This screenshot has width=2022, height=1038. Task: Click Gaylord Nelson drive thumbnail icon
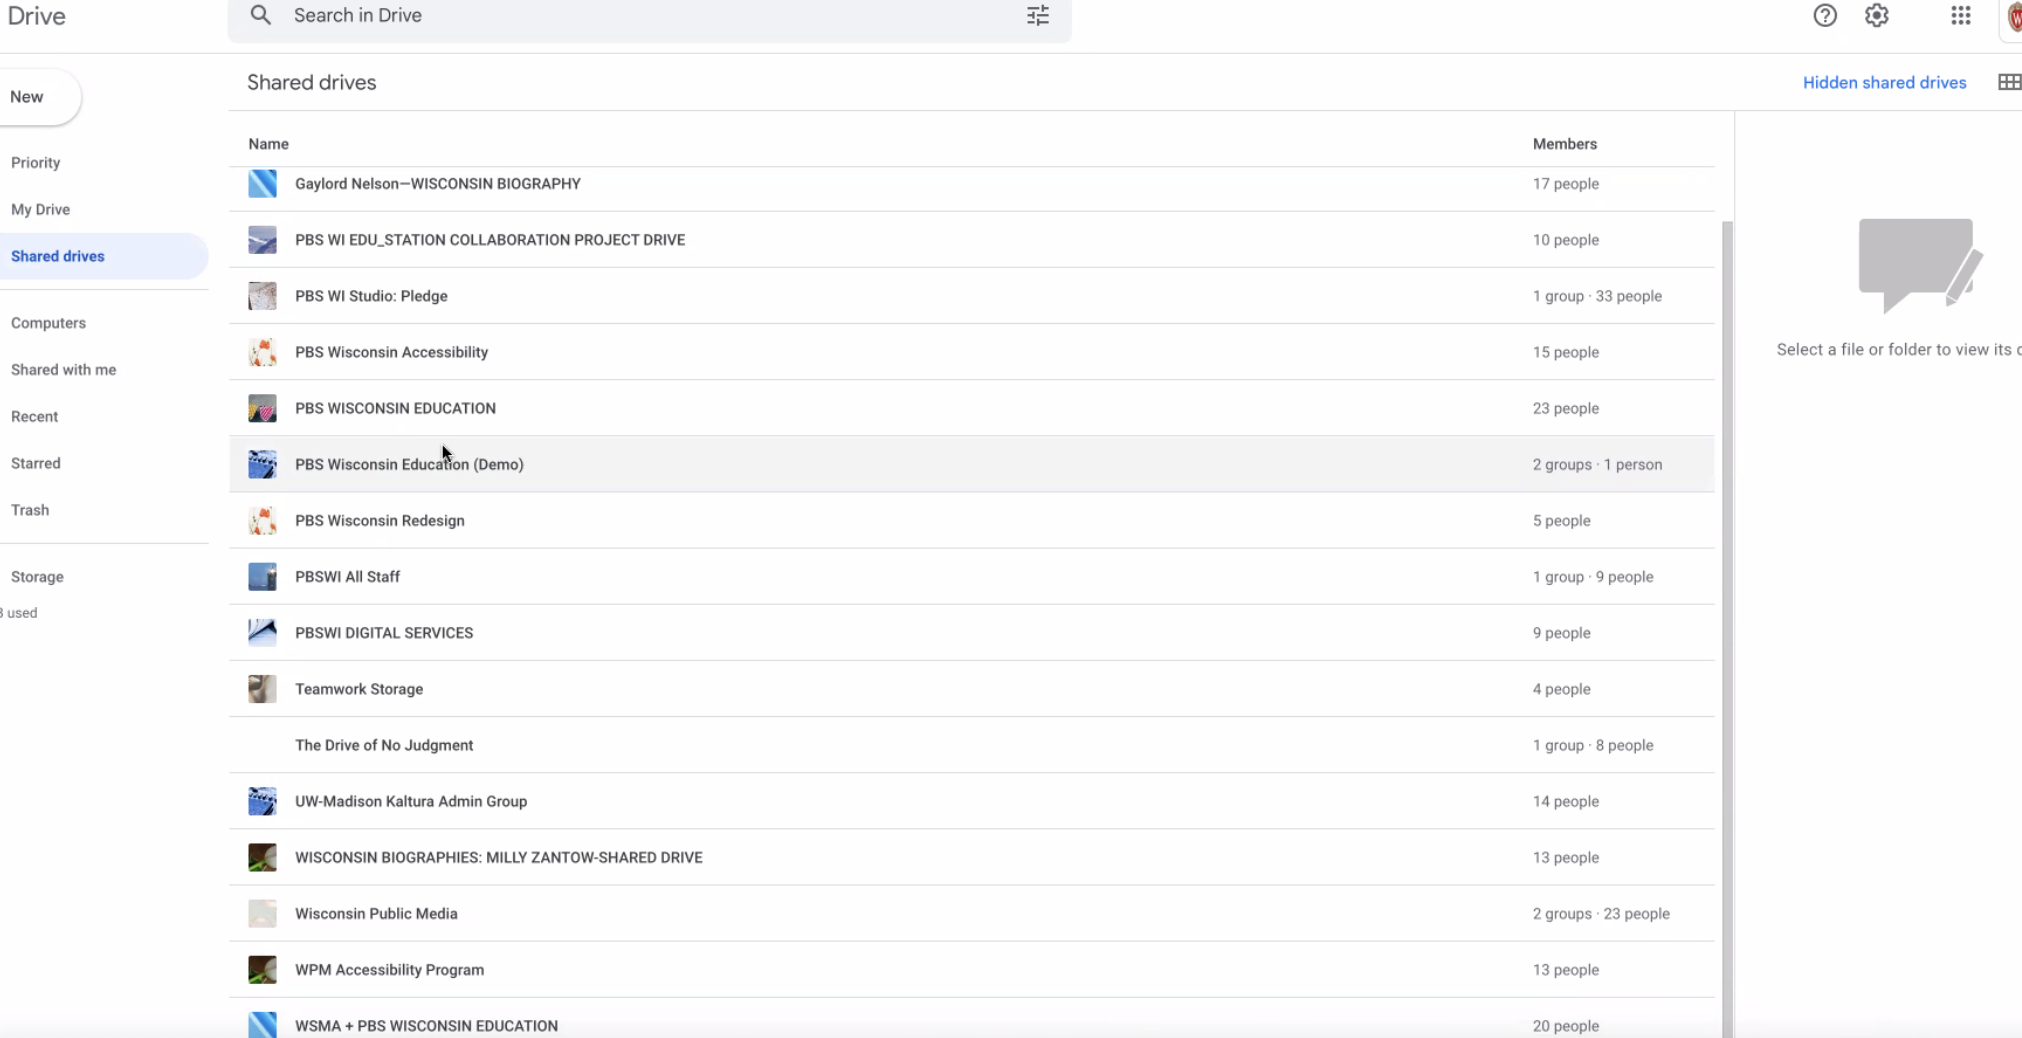click(x=262, y=183)
